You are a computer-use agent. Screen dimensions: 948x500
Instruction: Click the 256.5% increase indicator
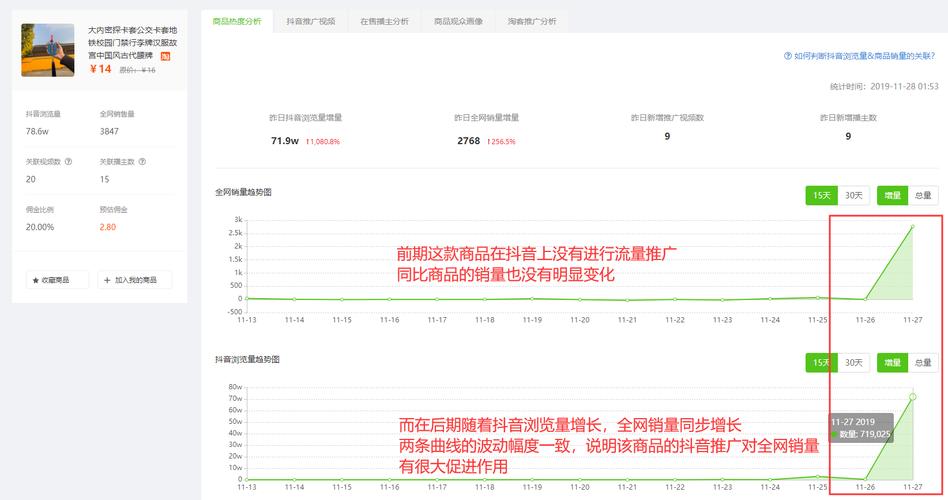click(501, 141)
